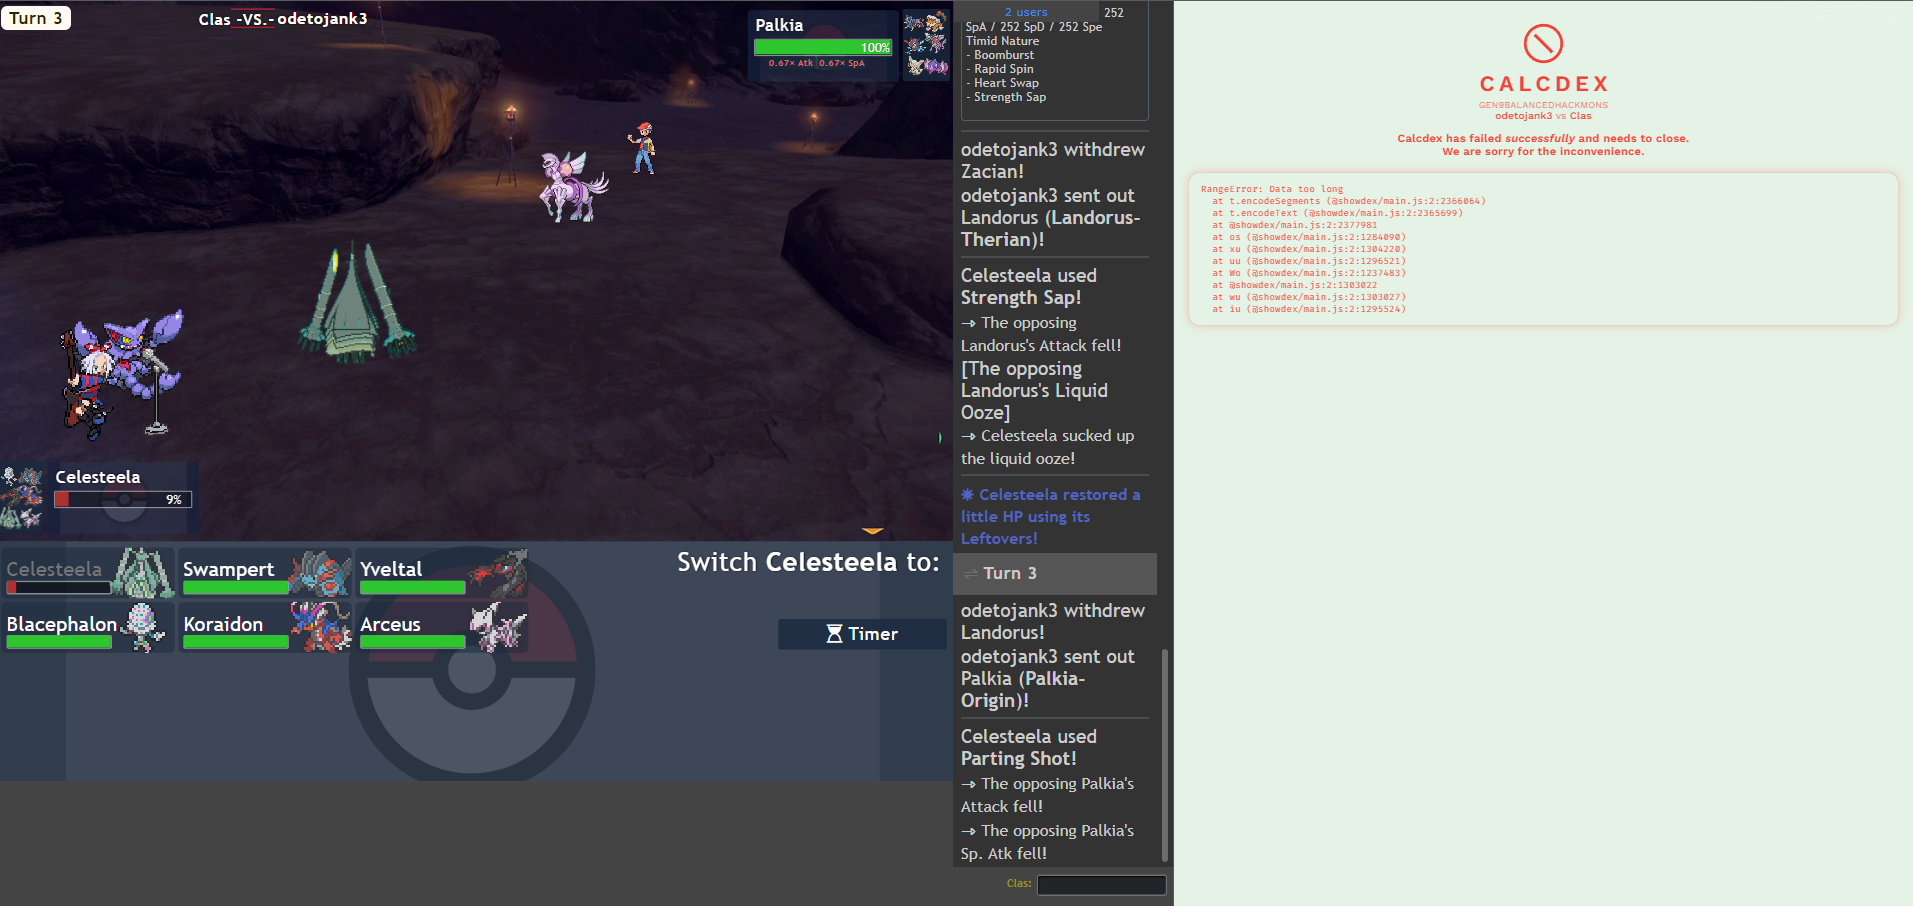The width and height of the screenshot is (1913, 906).
Task: Click the greyed-out Celesteela switch button
Action: click(x=88, y=572)
